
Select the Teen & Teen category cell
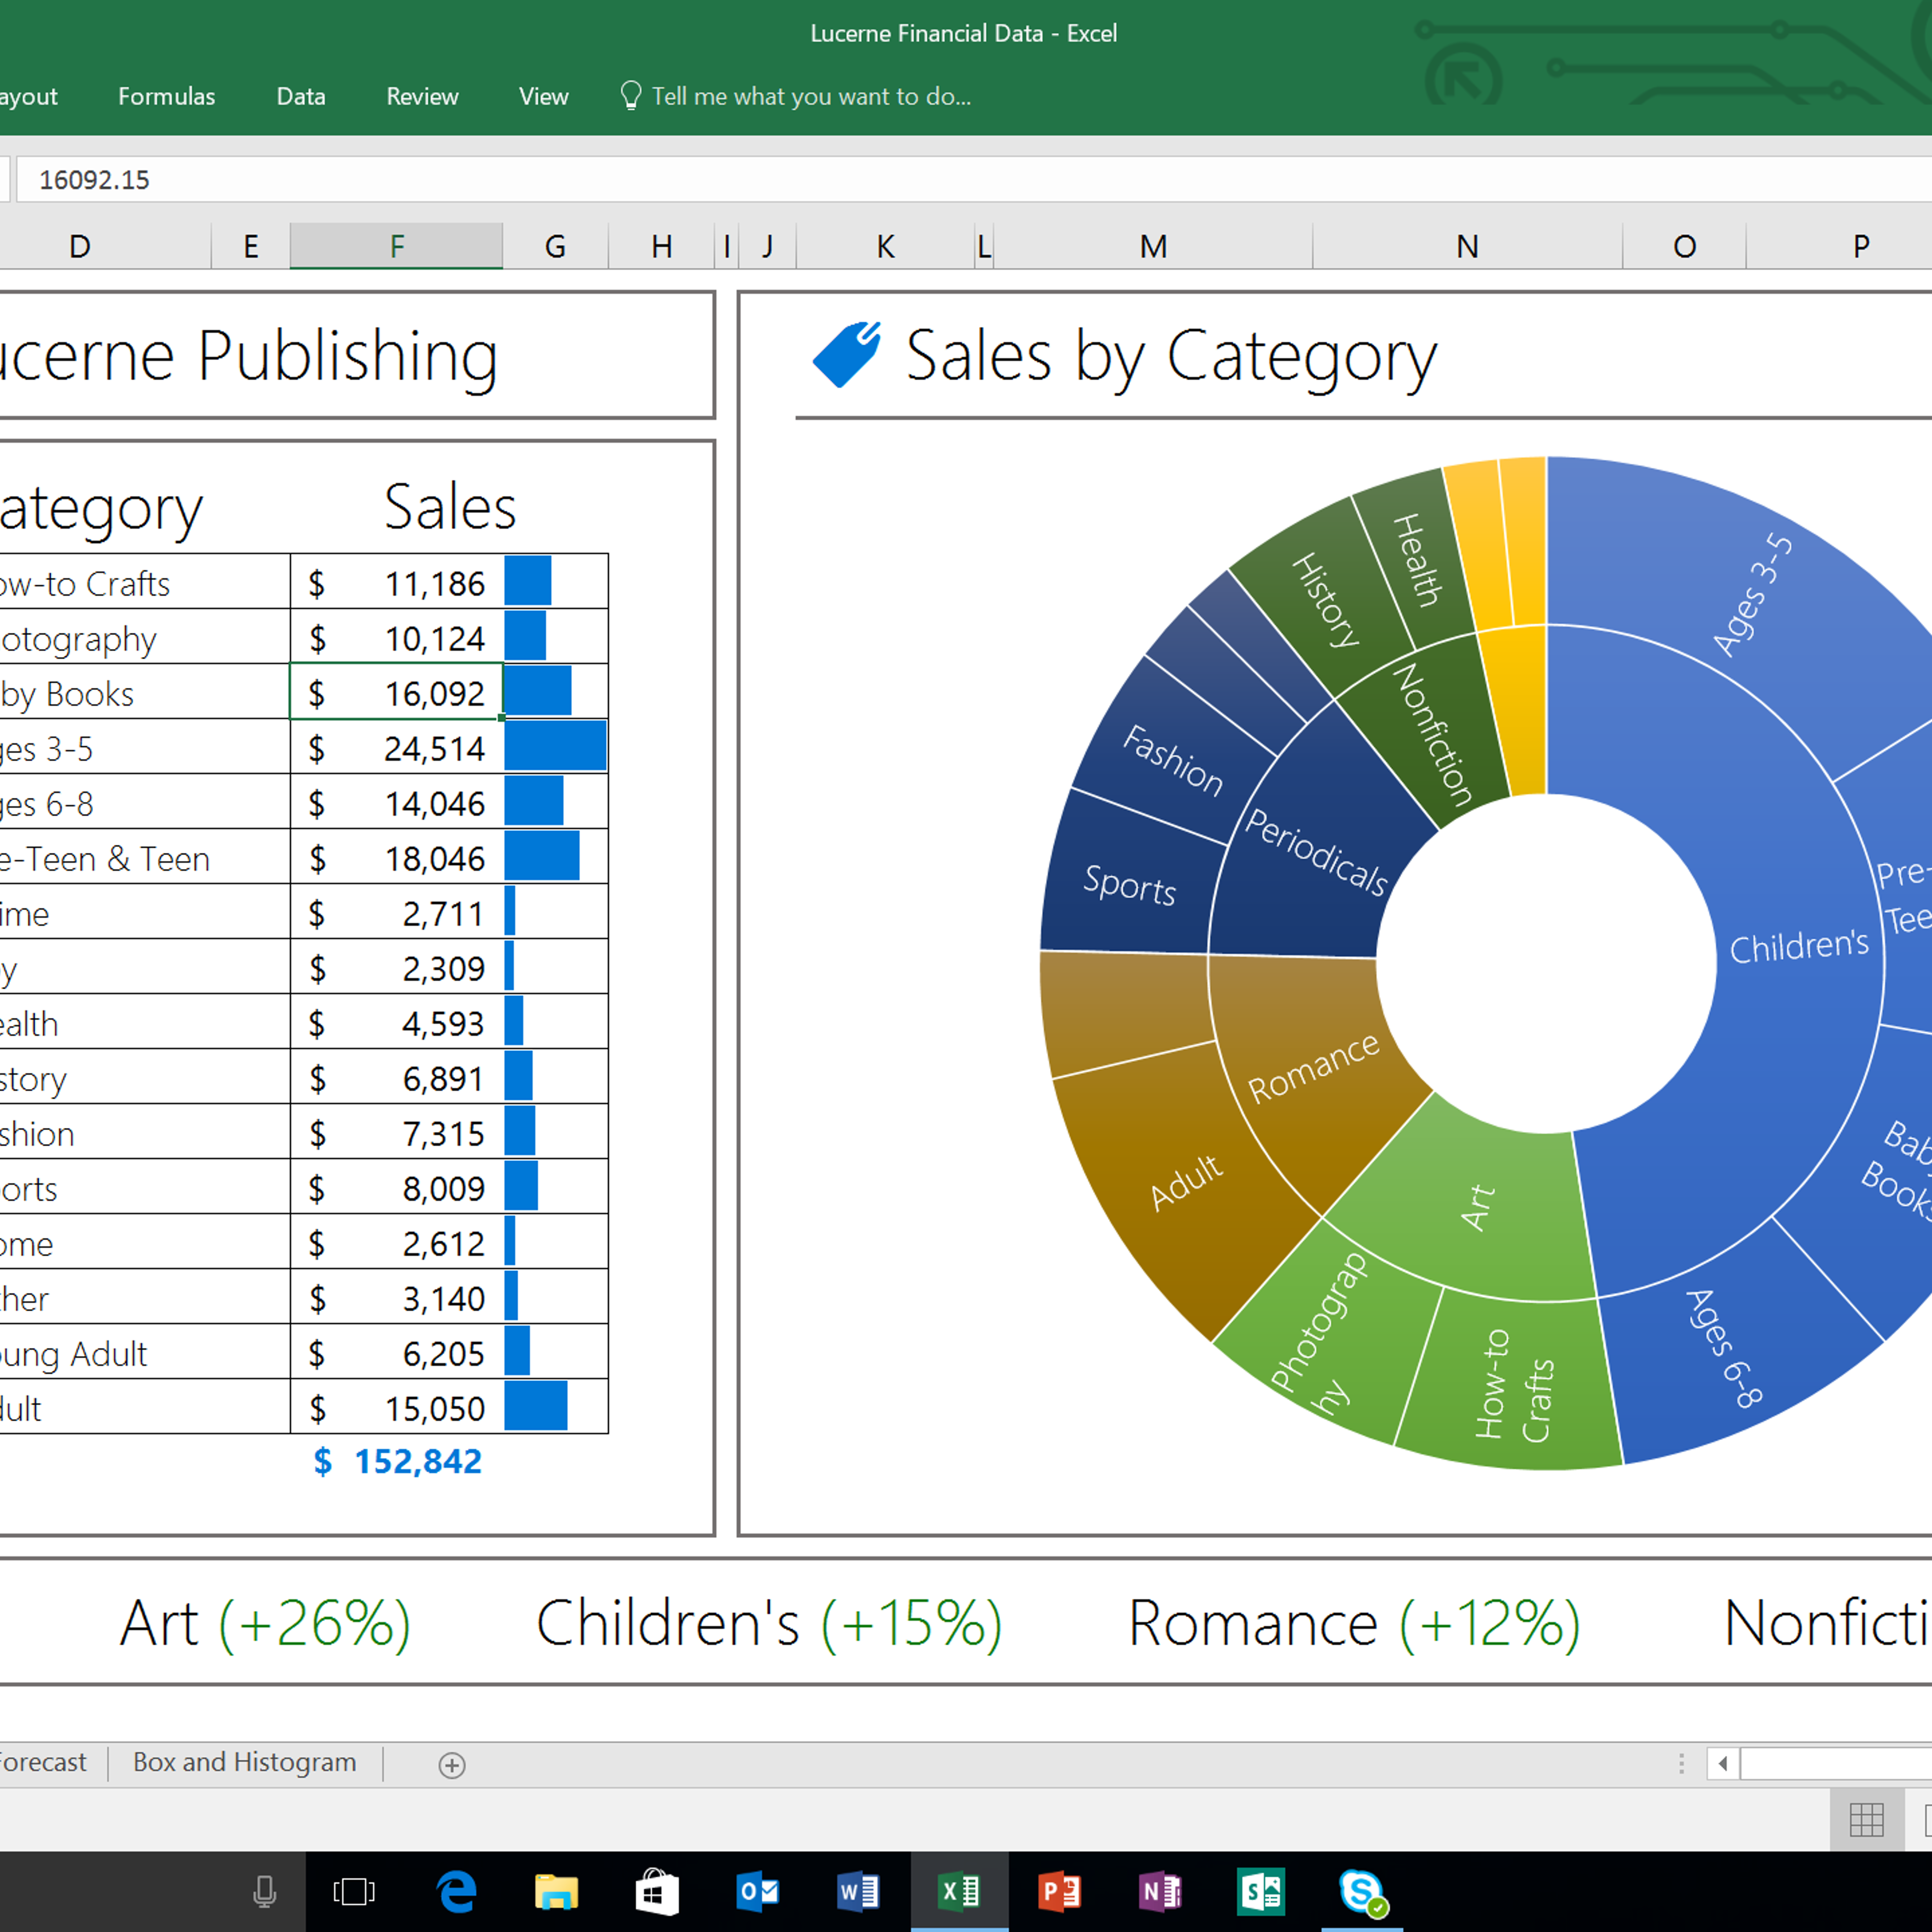coord(144,857)
